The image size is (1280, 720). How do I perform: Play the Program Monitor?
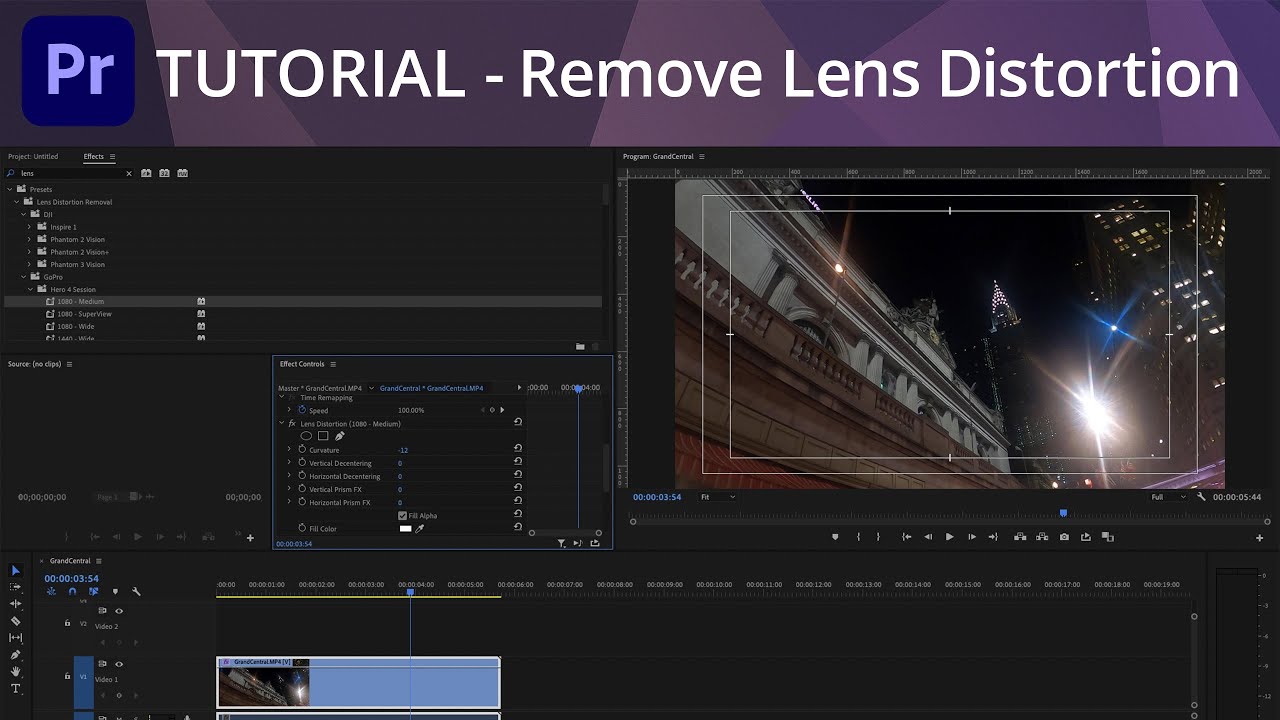[x=949, y=537]
